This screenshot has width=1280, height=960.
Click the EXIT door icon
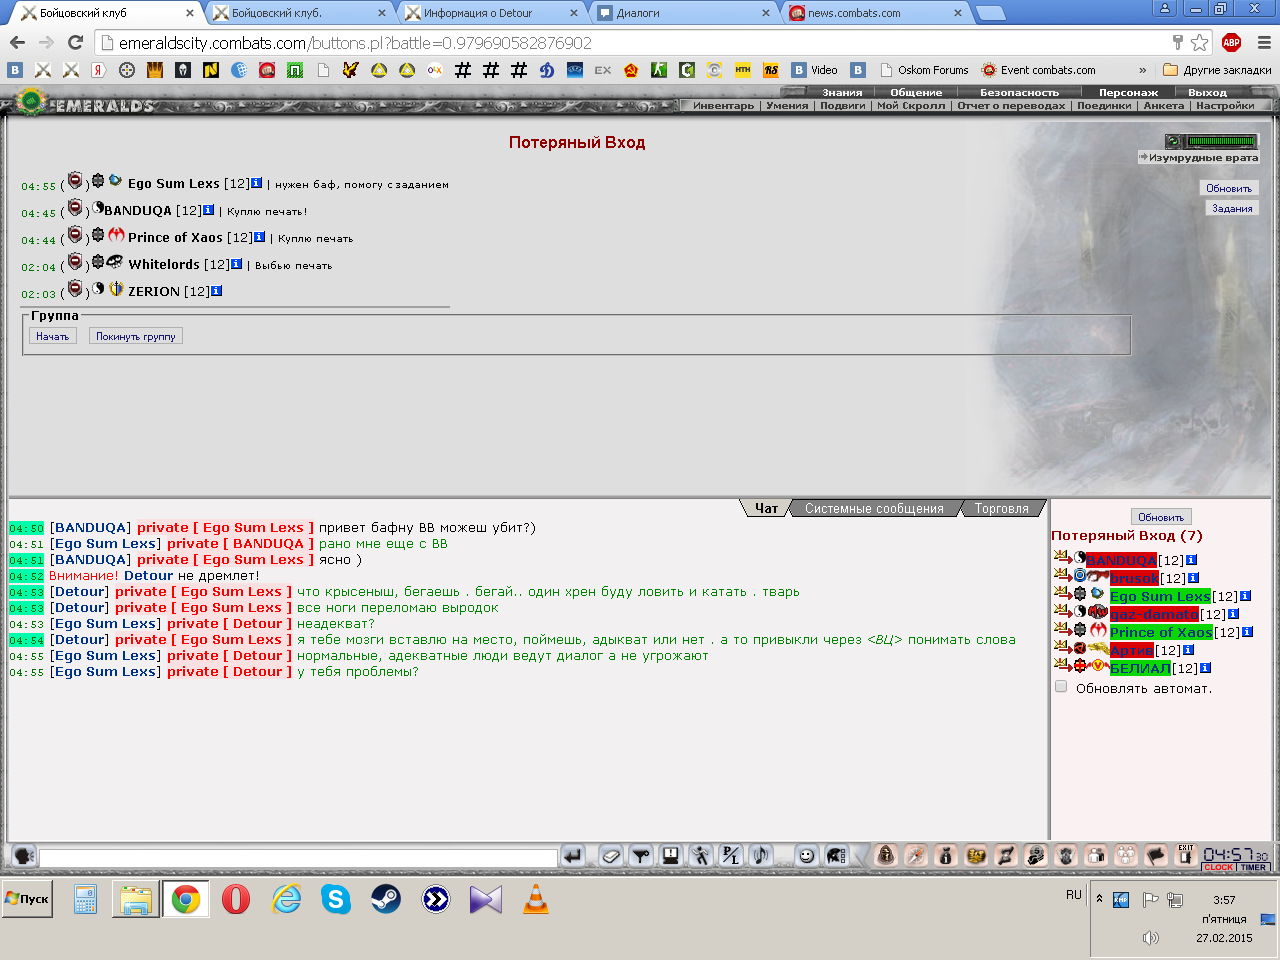tap(1186, 855)
